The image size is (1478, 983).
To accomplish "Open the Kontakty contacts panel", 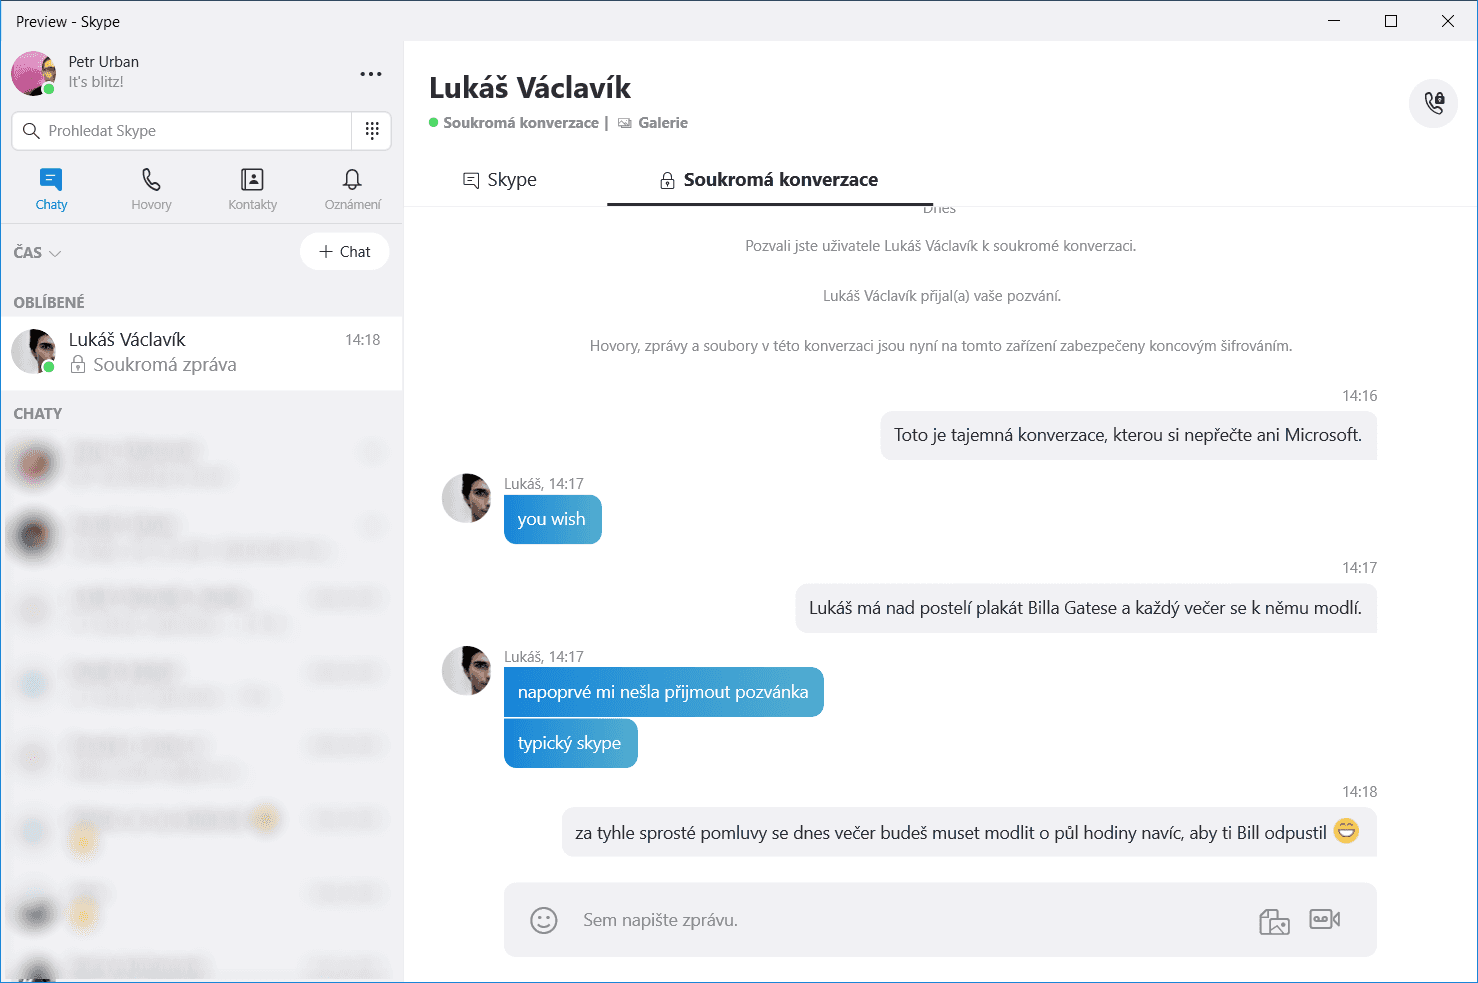I will coord(251,188).
